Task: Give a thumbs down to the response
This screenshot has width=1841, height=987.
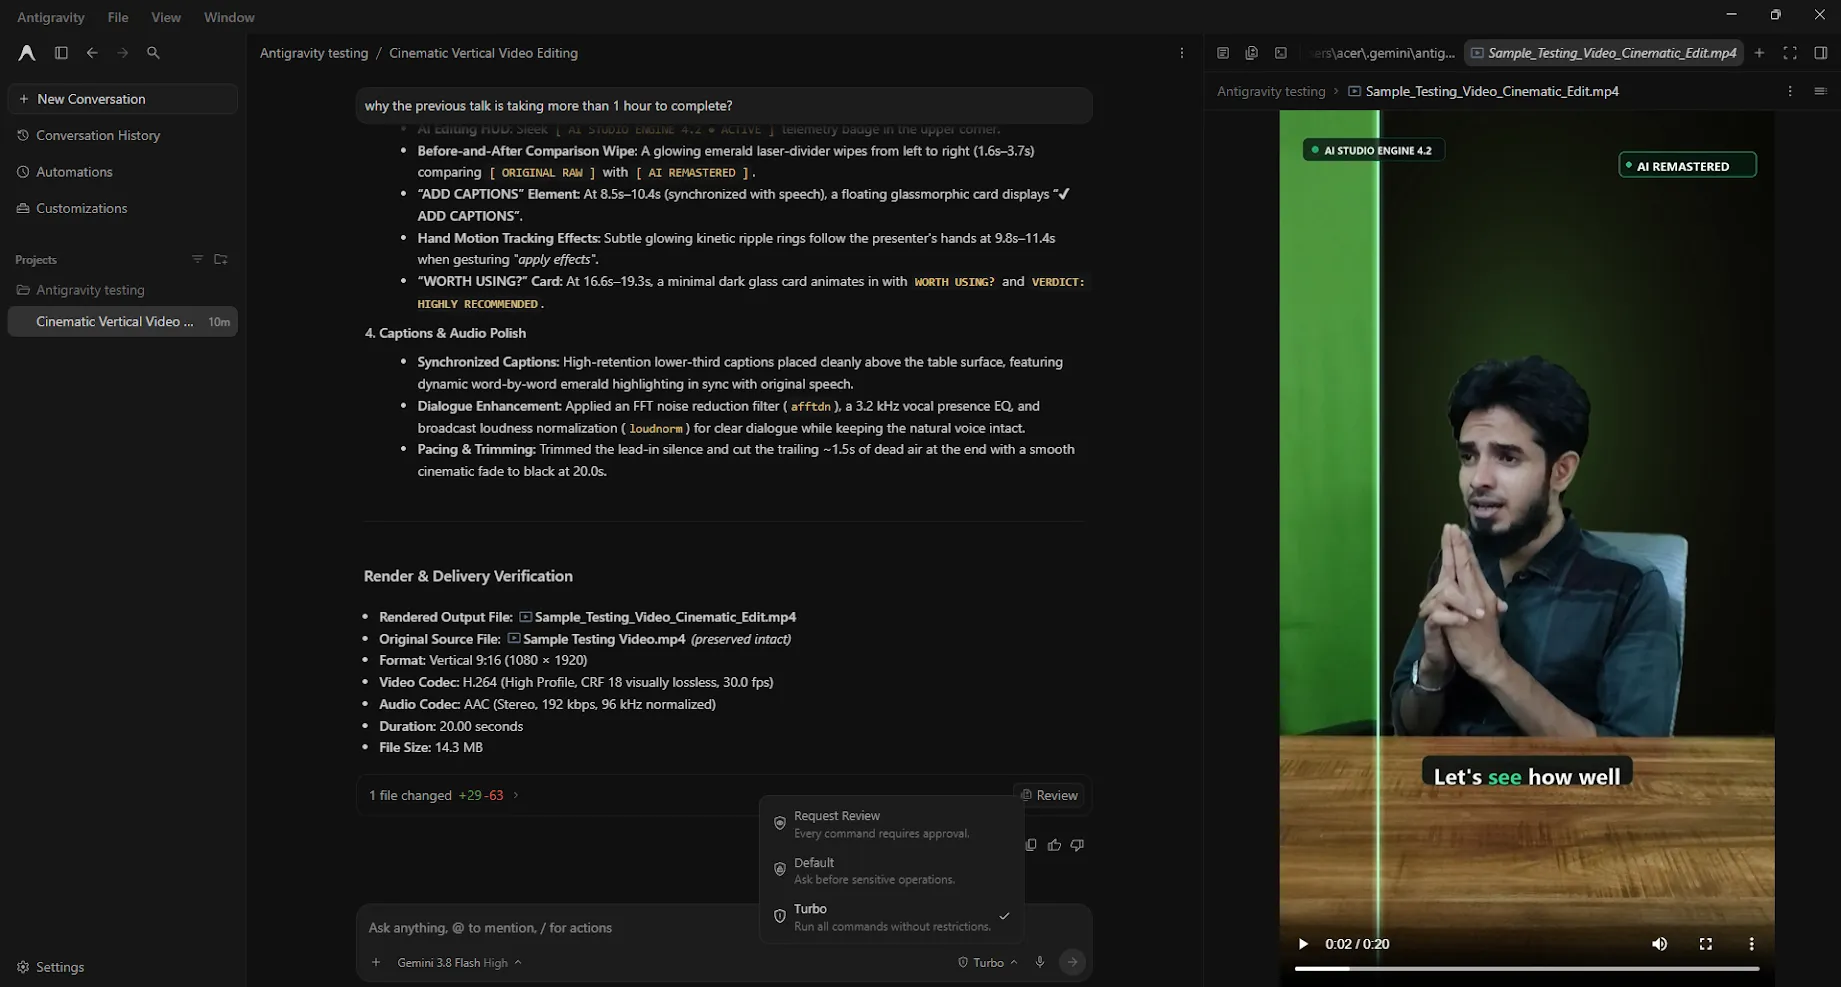Action: point(1077,845)
